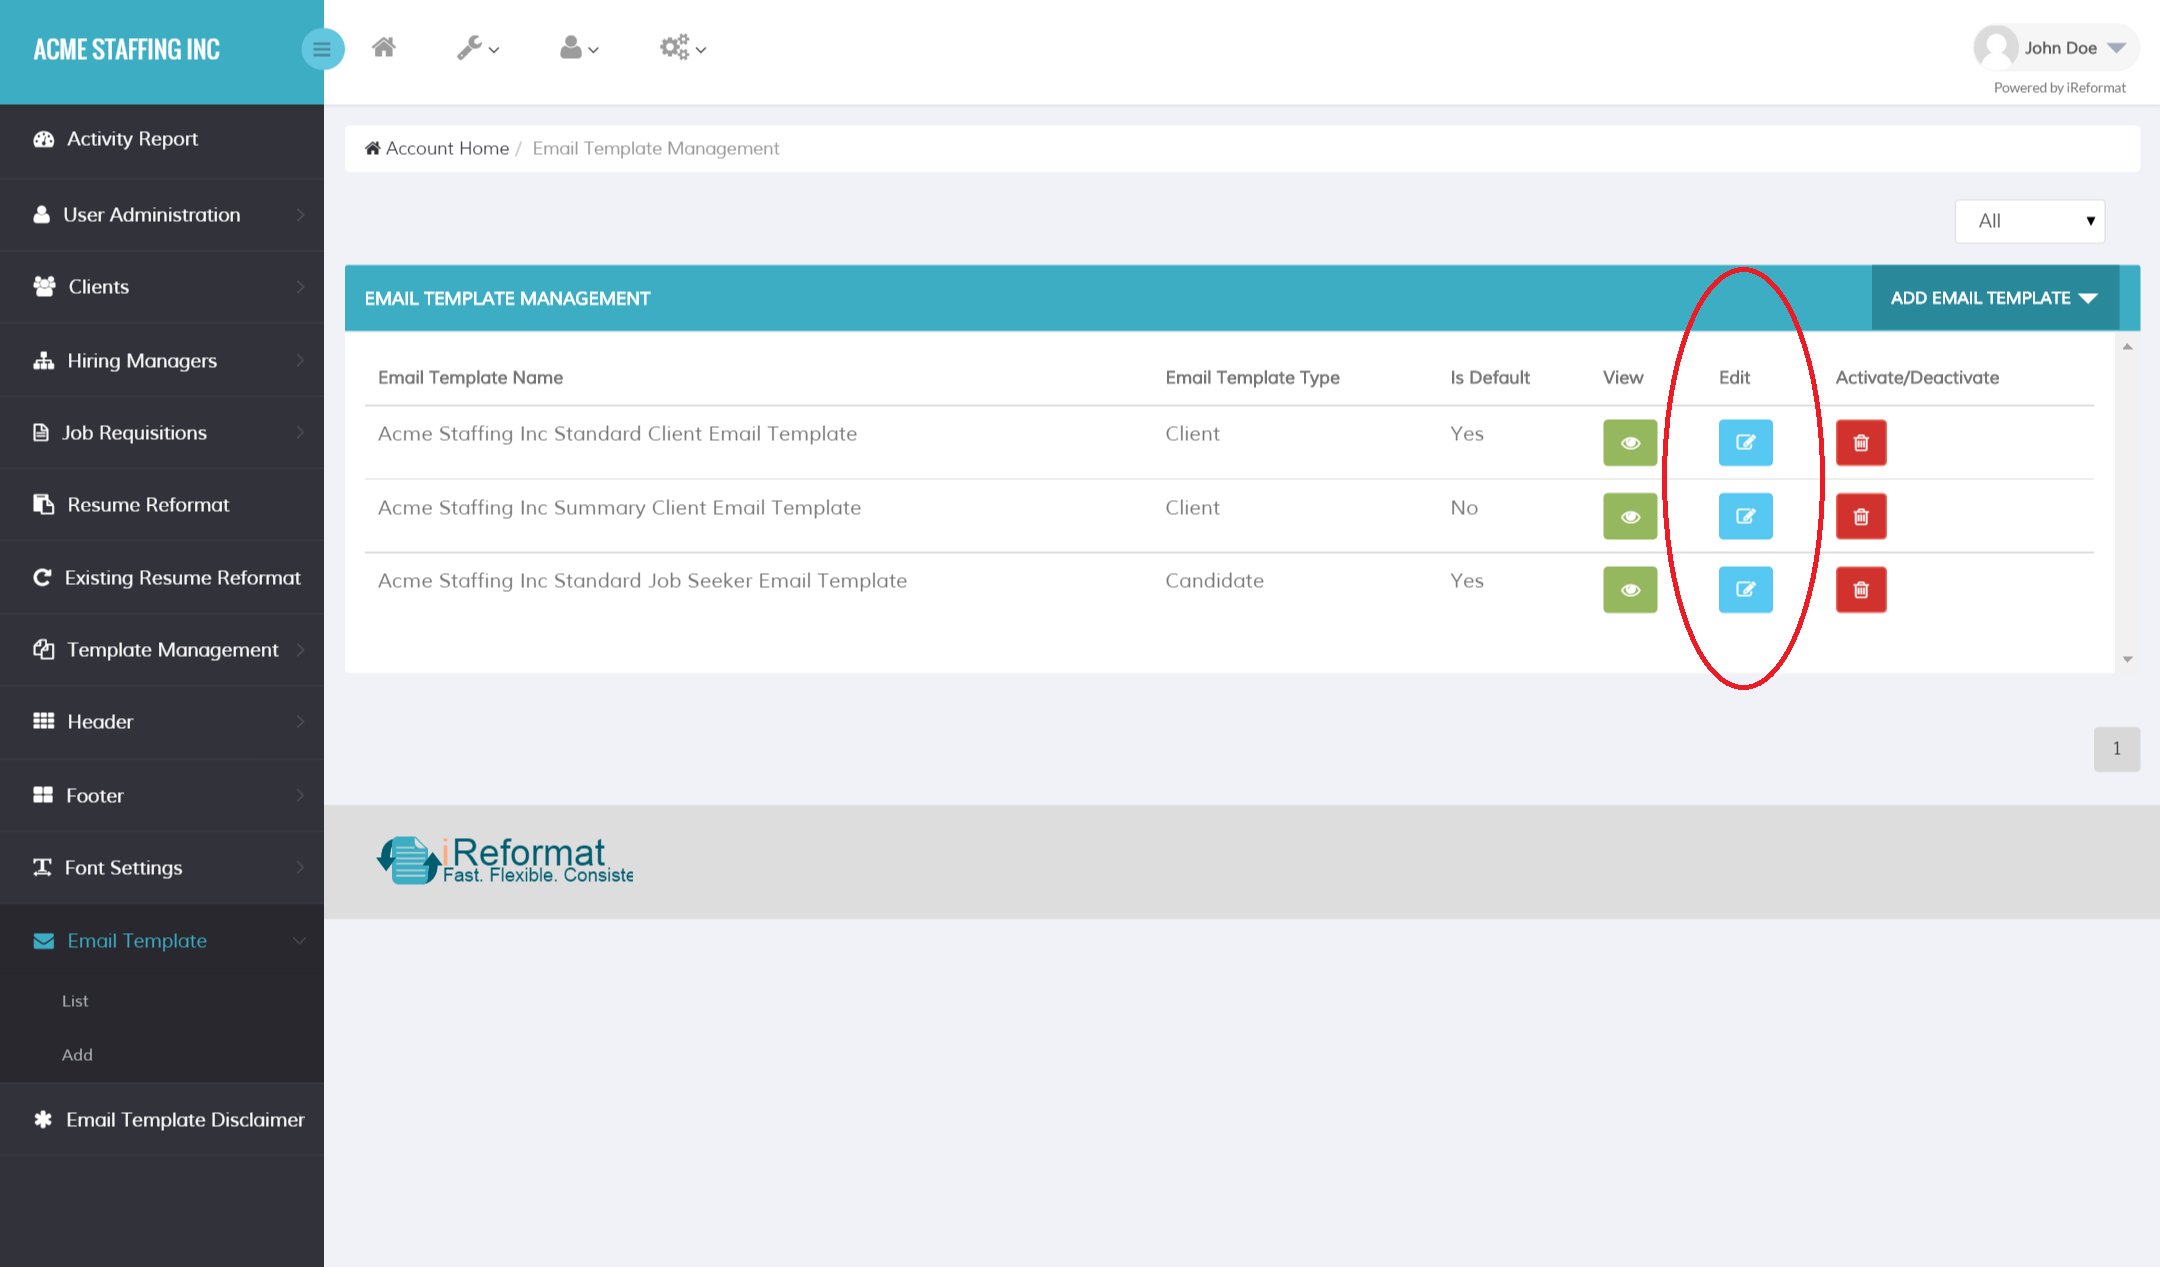This screenshot has height=1267, width=2160.
Task: Open the home icon in top navigation
Action: [383, 46]
